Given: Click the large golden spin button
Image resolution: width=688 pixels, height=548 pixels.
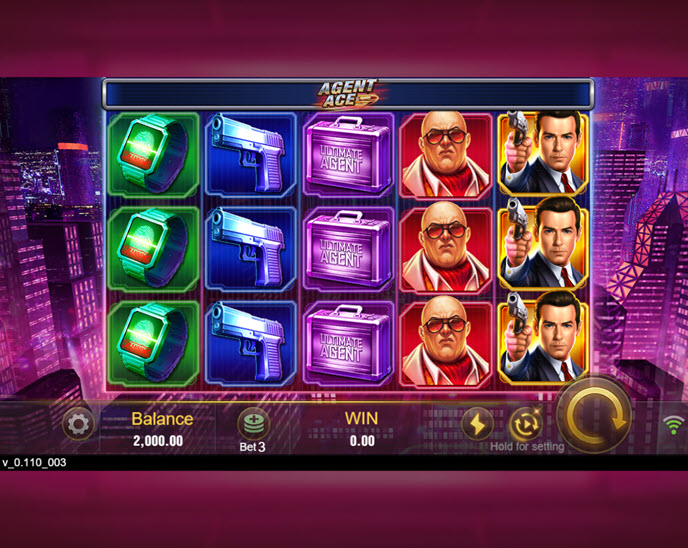Looking at the screenshot, I should coord(595,415).
